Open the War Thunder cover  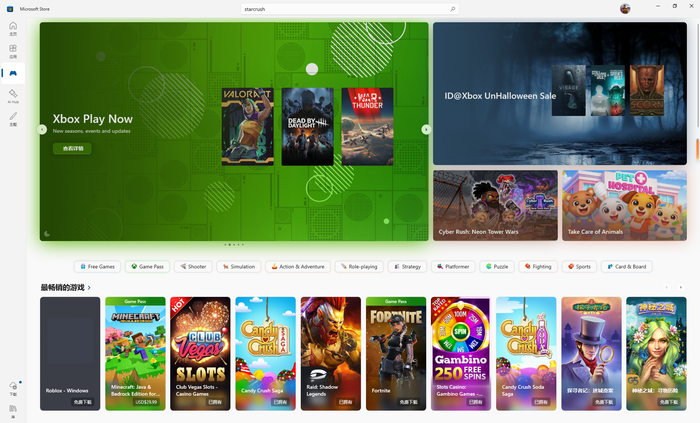(367, 127)
